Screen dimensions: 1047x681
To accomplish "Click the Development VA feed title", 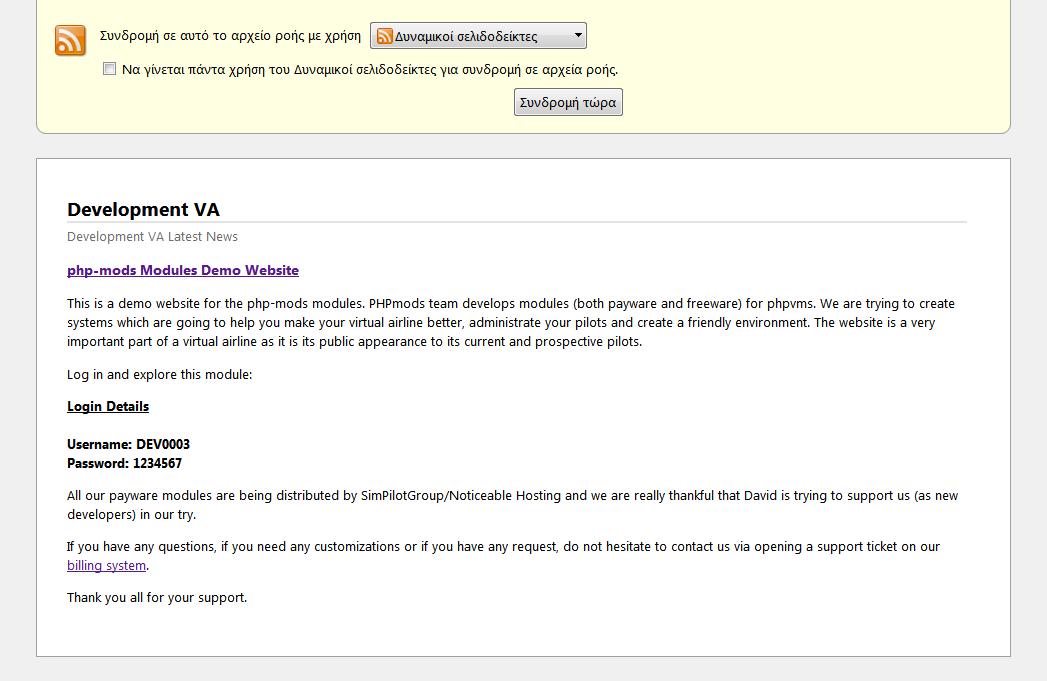I will click(x=144, y=210).
